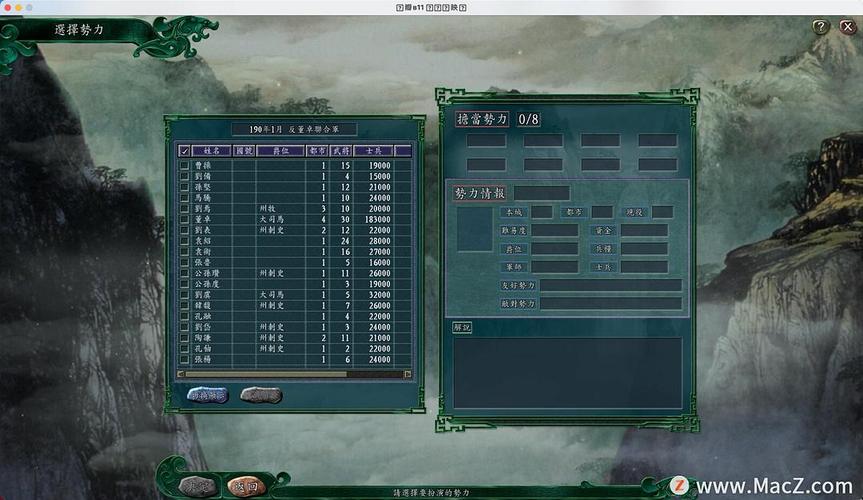Image resolution: width=863 pixels, height=500 pixels.
Task: Check the box for 劉虞
Action: tap(184, 295)
